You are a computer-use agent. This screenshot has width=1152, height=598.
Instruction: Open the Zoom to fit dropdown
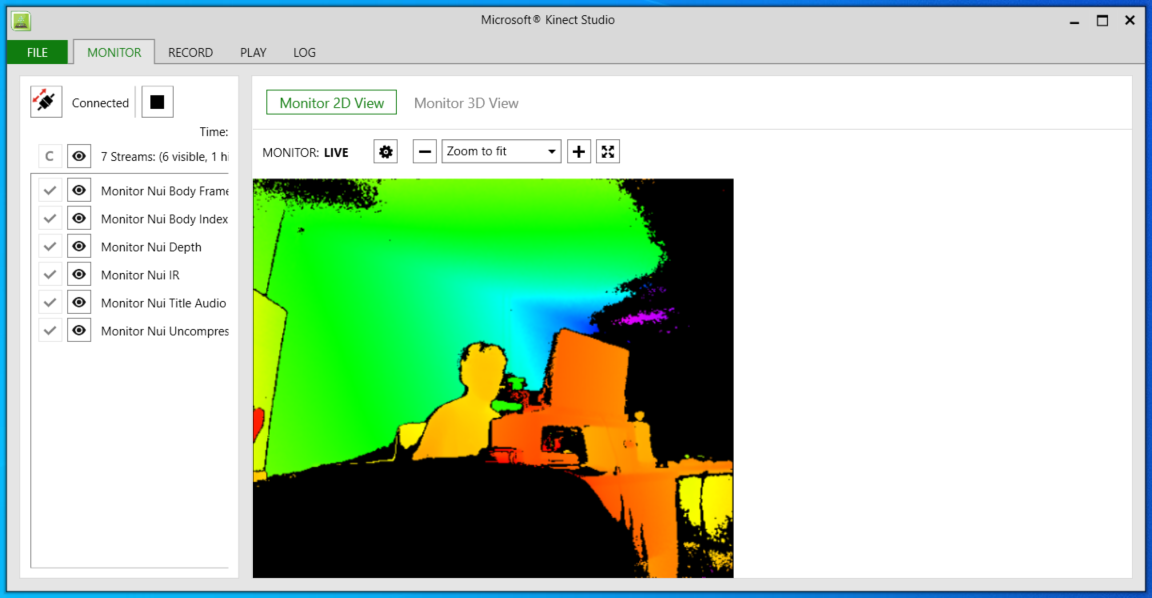point(501,151)
